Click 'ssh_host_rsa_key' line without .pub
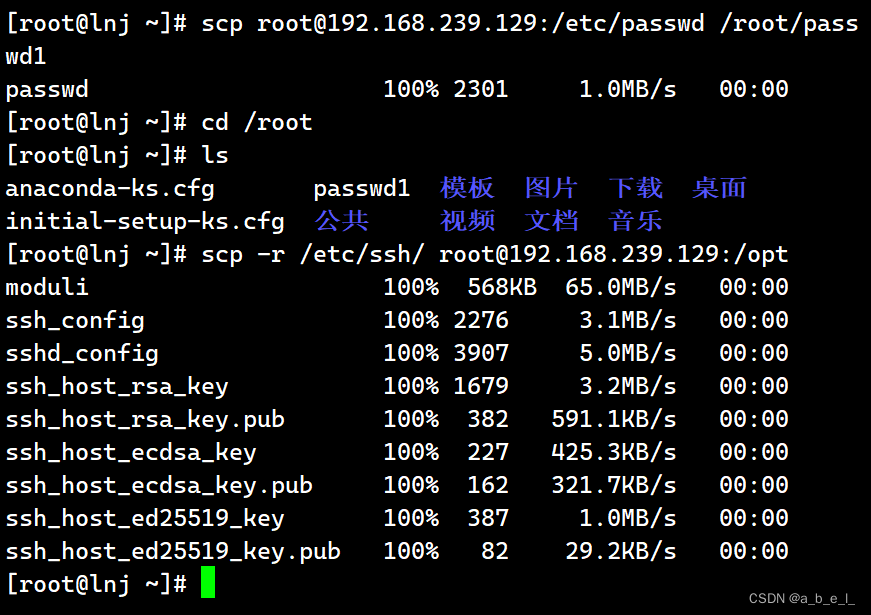 pos(117,386)
